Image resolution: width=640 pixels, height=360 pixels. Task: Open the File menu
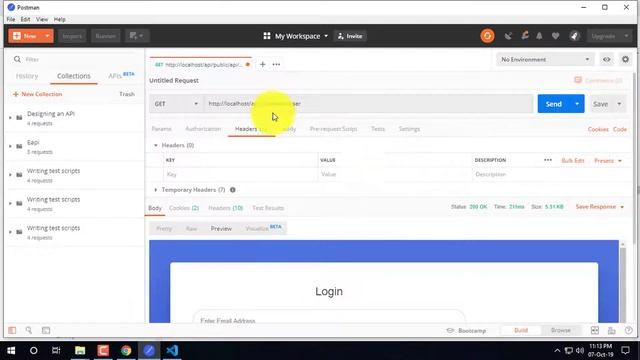(x=11, y=19)
